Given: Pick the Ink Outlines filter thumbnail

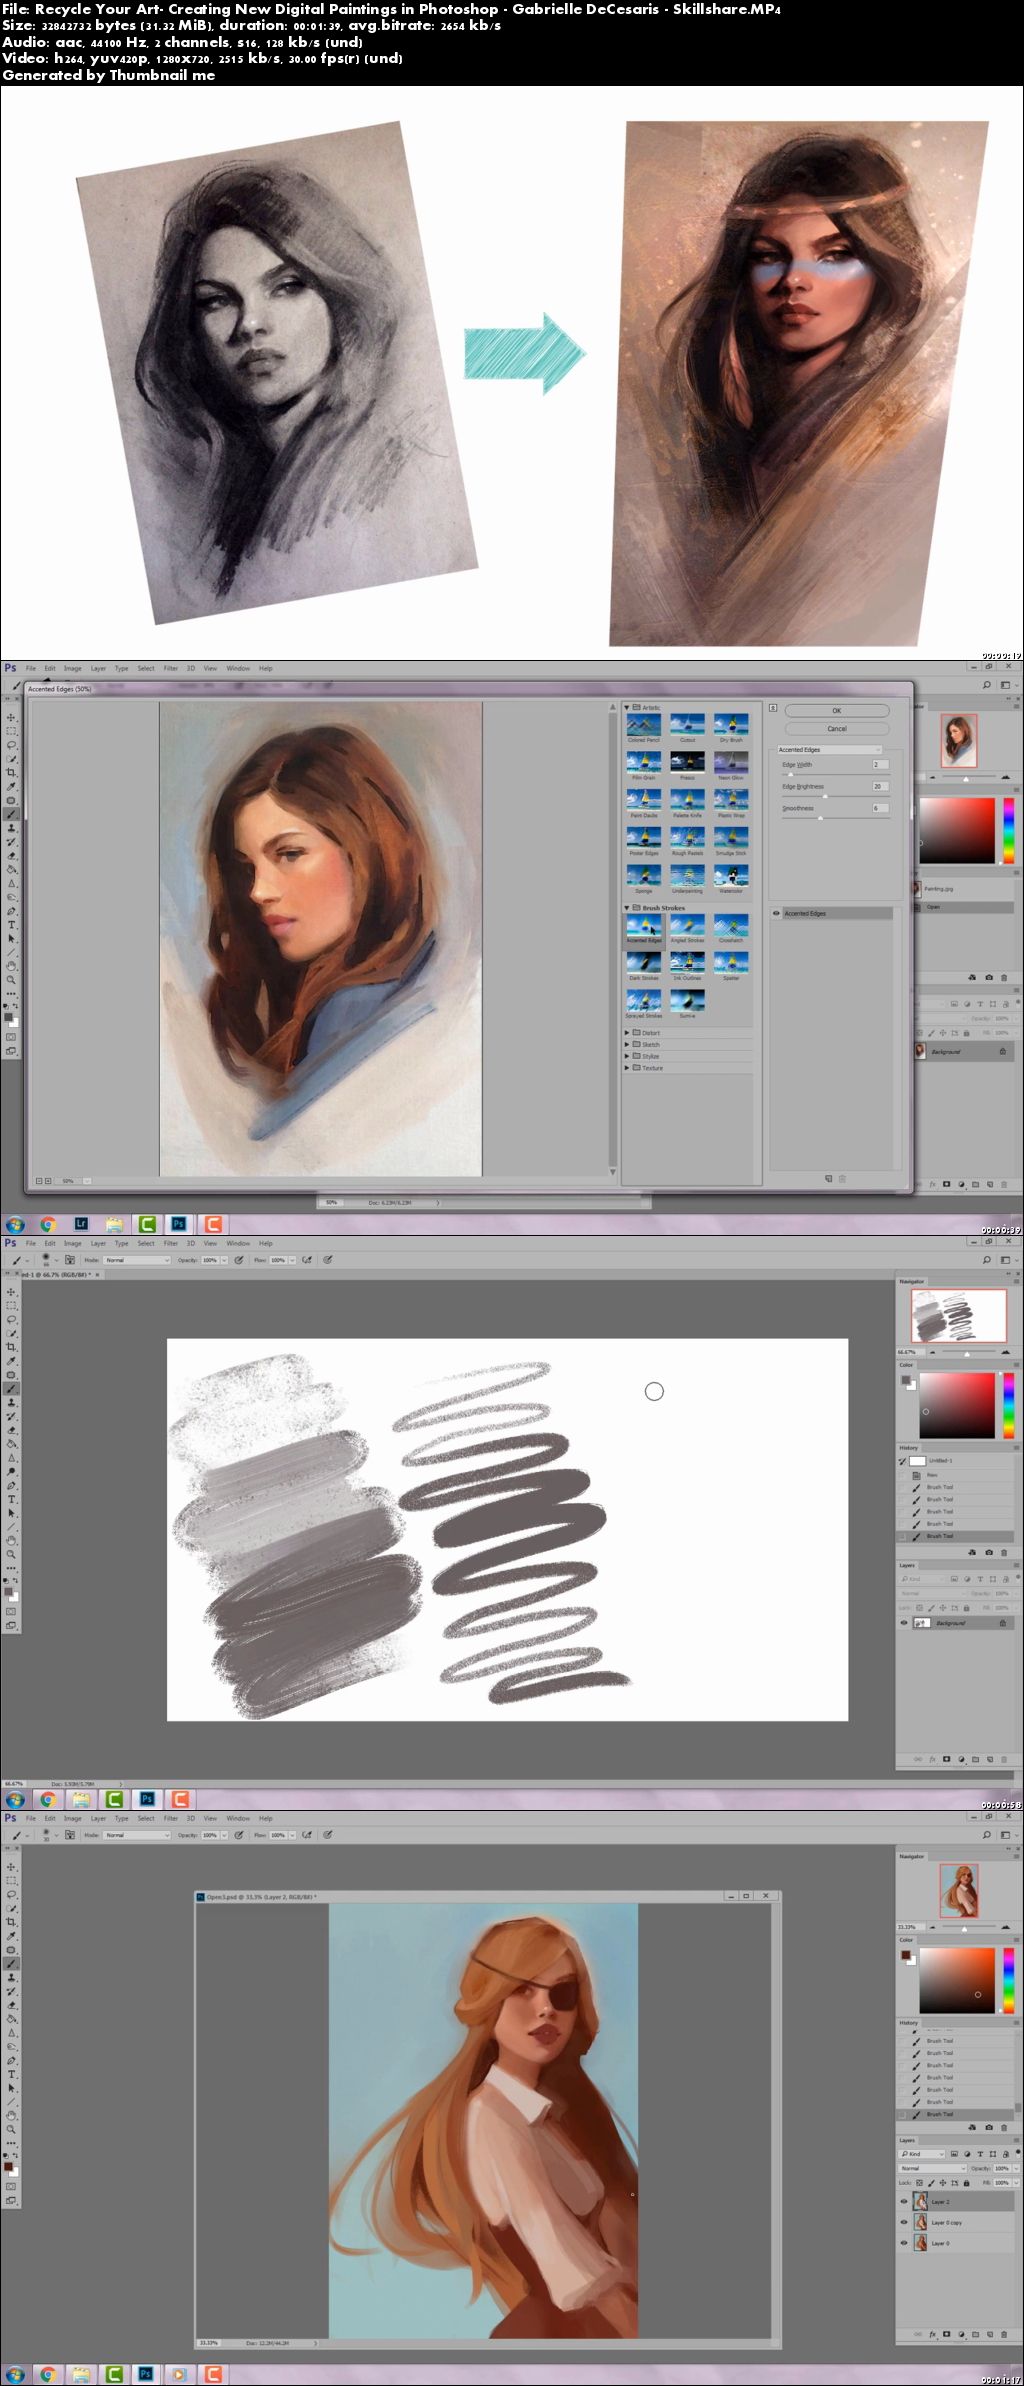Looking at the screenshot, I should 688,963.
